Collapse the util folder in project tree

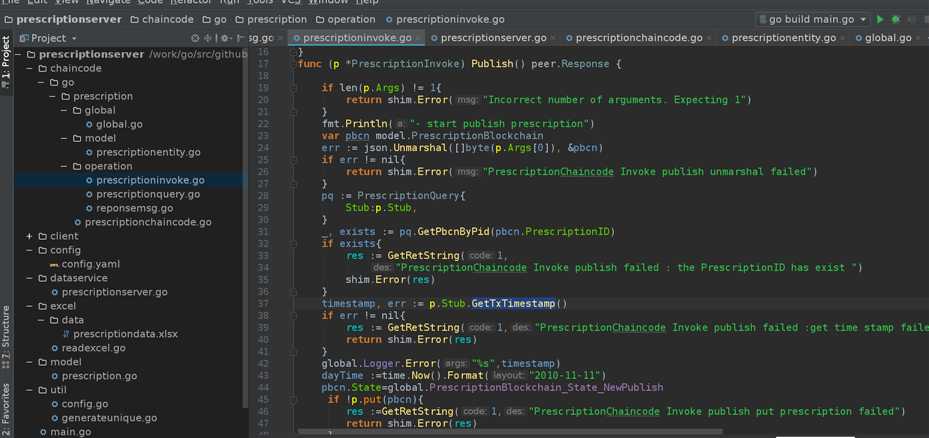(28, 391)
